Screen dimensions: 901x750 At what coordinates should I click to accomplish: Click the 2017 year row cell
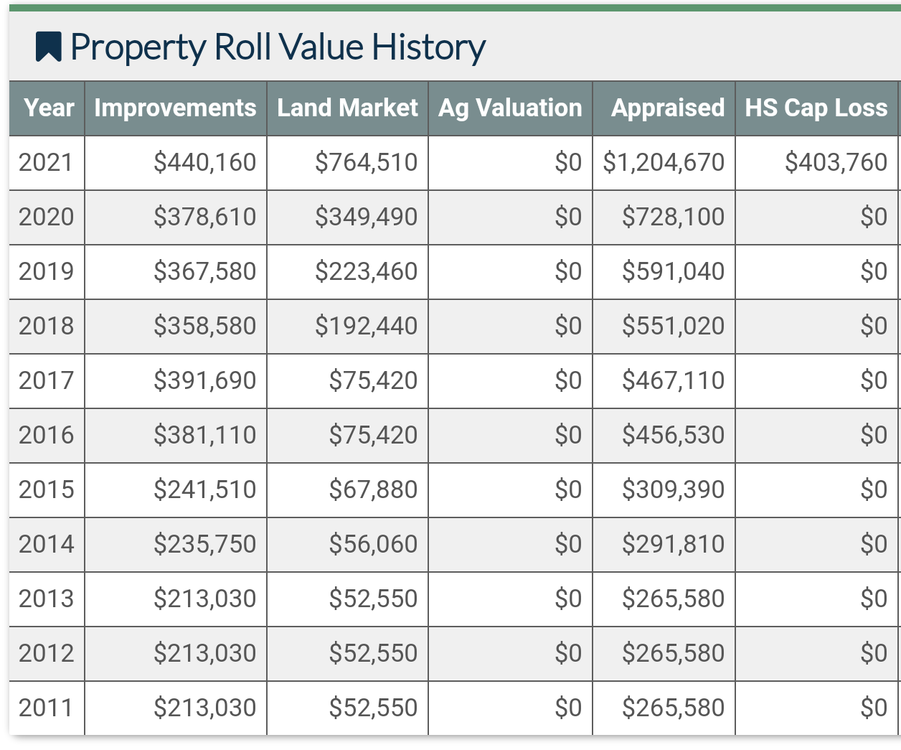(x=46, y=380)
